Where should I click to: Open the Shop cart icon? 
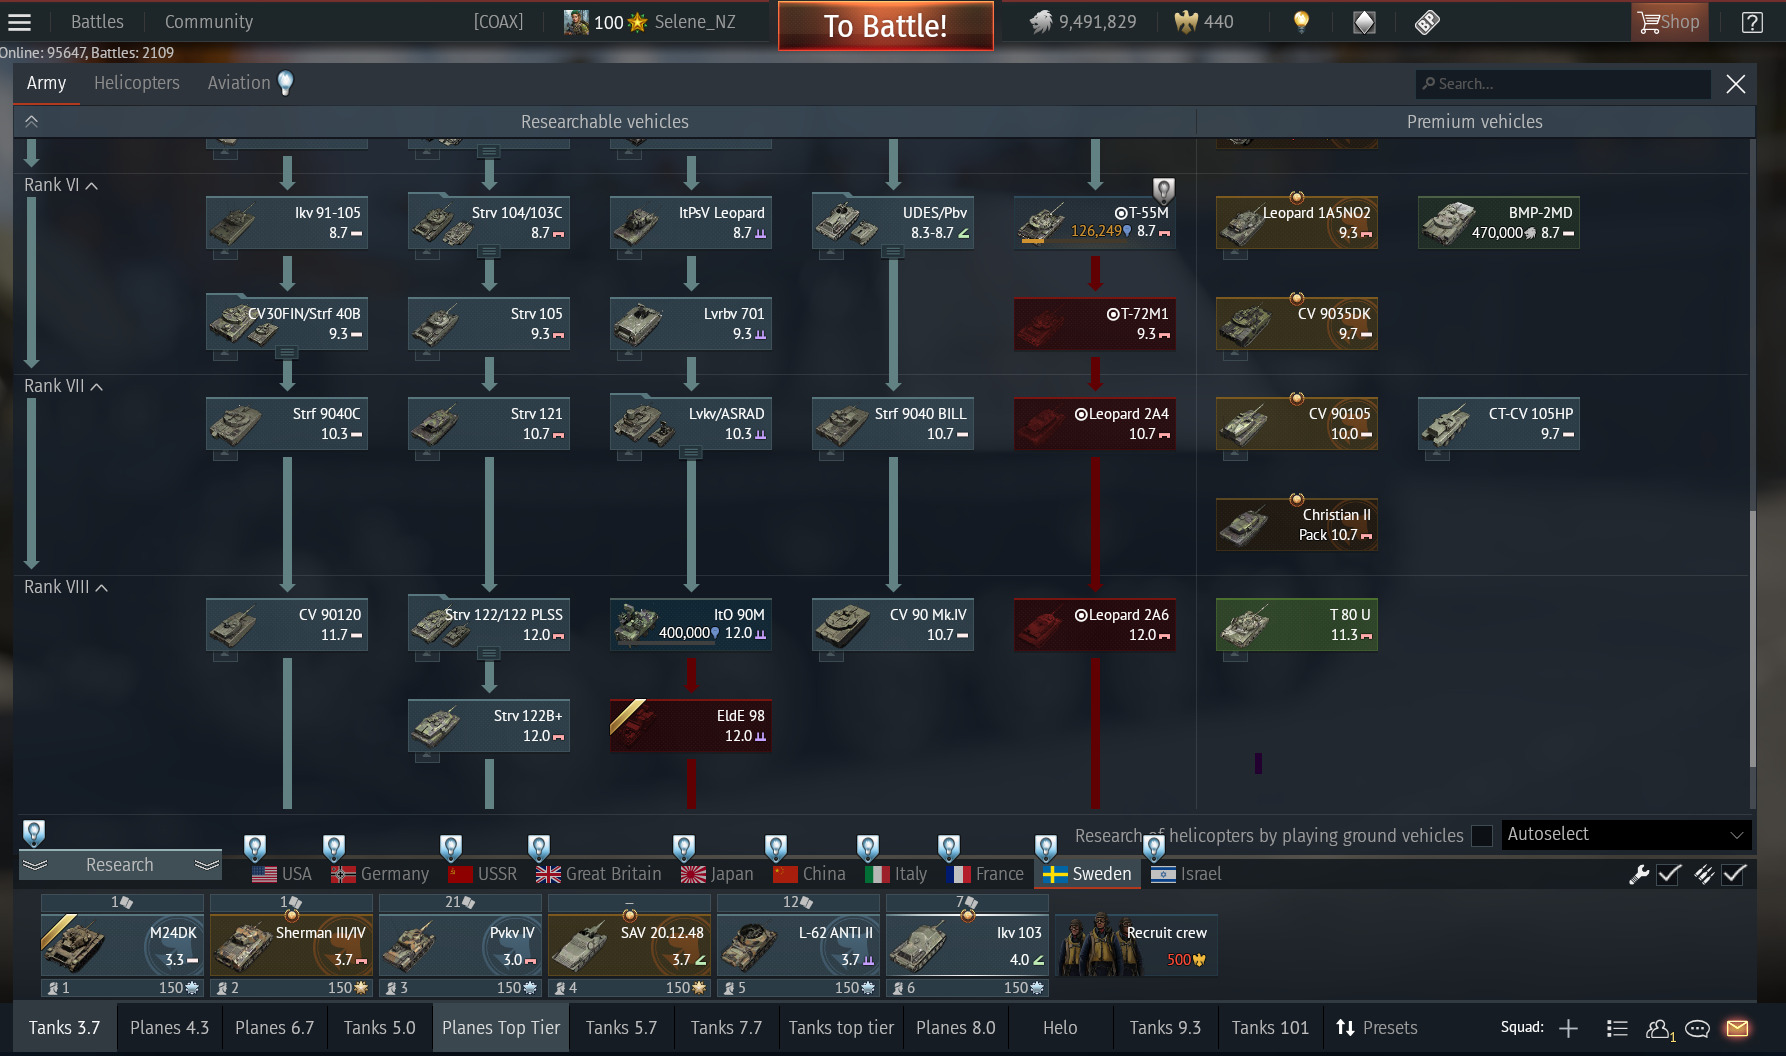tap(1669, 22)
